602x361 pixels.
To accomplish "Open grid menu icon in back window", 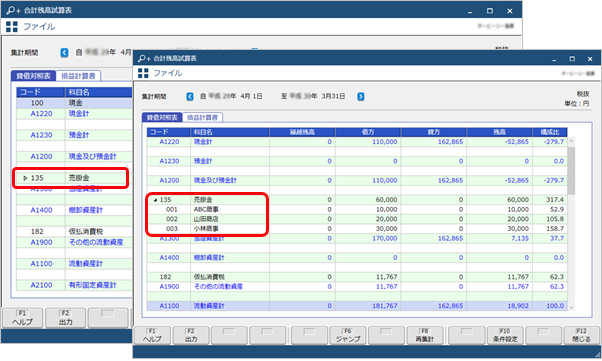I will (12, 26).
